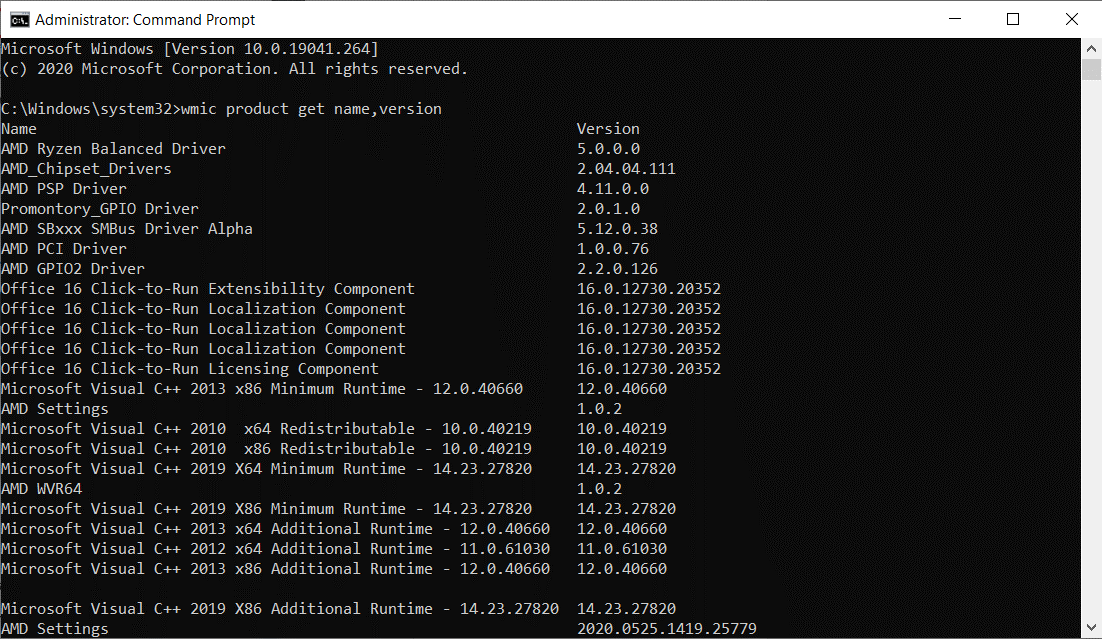The width and height of the screenshot is (1102, 639).
Task: Click version value '2.0.1.0'
Action: 609,209
